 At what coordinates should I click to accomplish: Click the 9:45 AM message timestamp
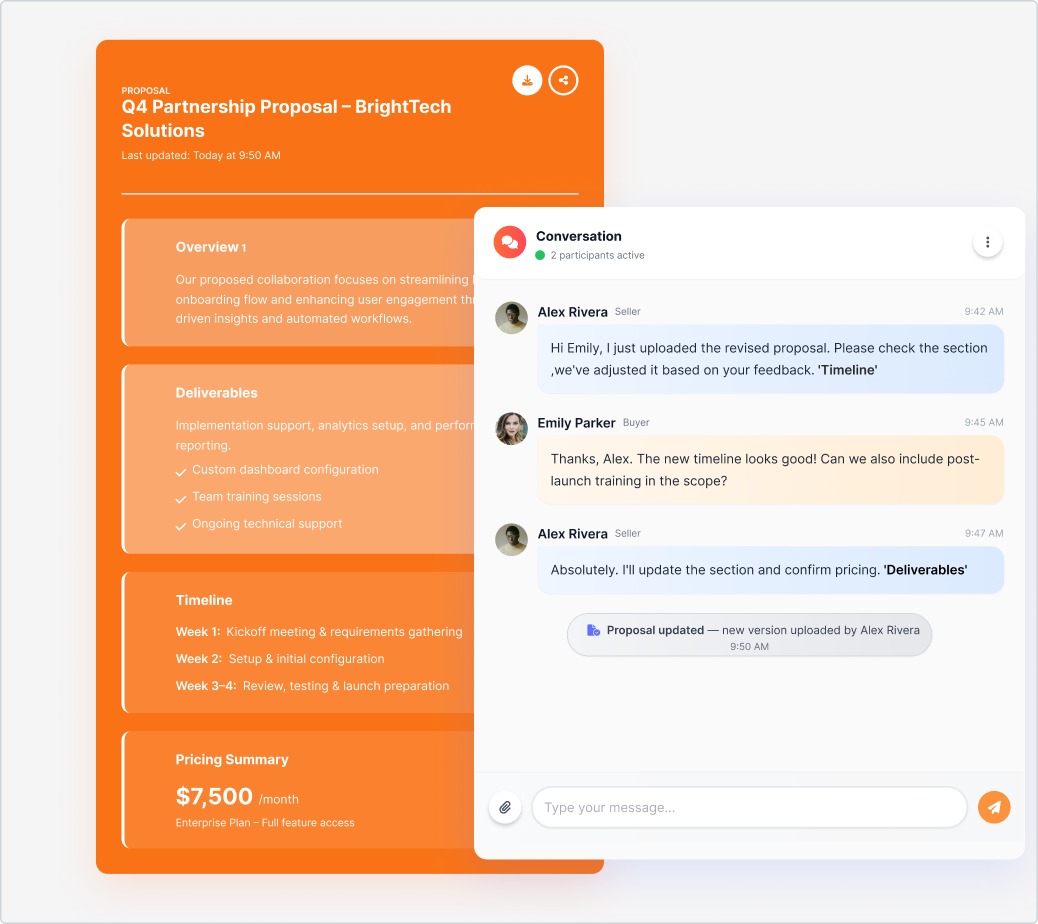click(984, 422)
